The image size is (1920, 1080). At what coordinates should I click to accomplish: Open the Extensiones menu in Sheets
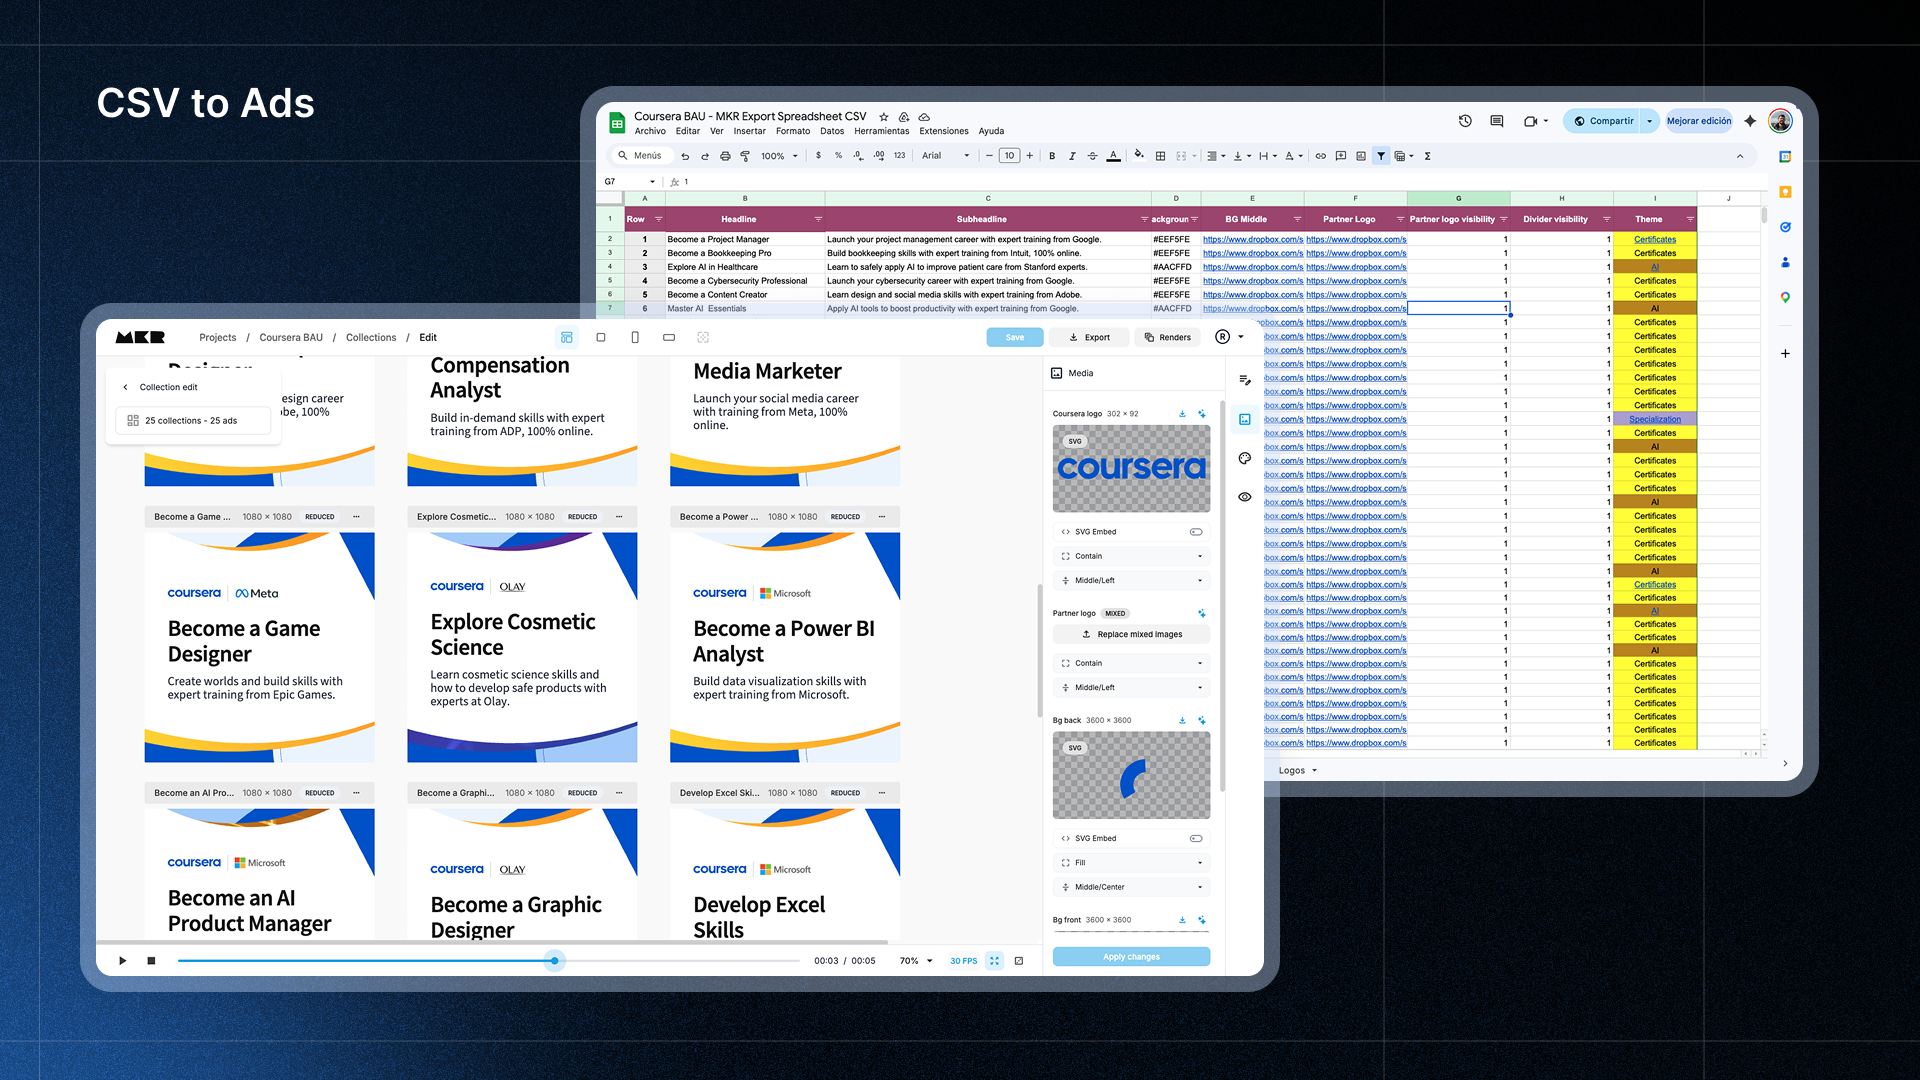[944, 131]
